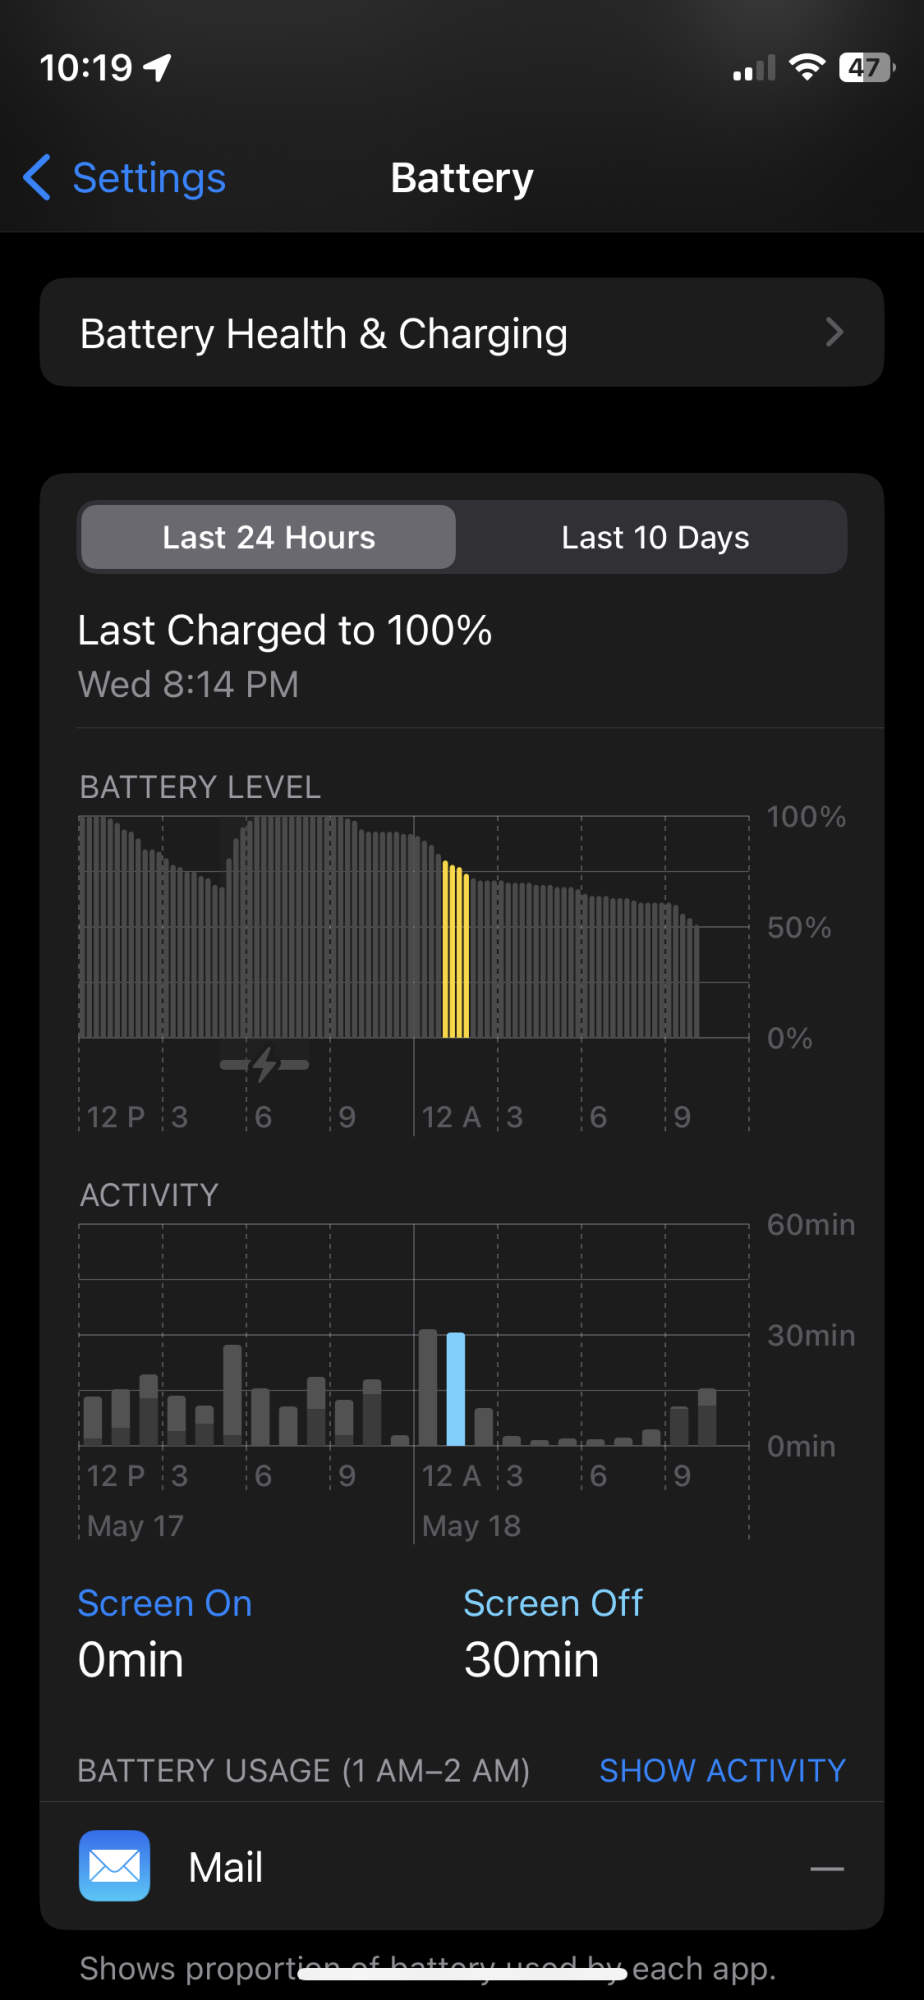The width and height of the screenshot is (924, 2000).
Task: Tap the tall 6 PM activity bar on May 17
Action: (x=232, y=1395)
